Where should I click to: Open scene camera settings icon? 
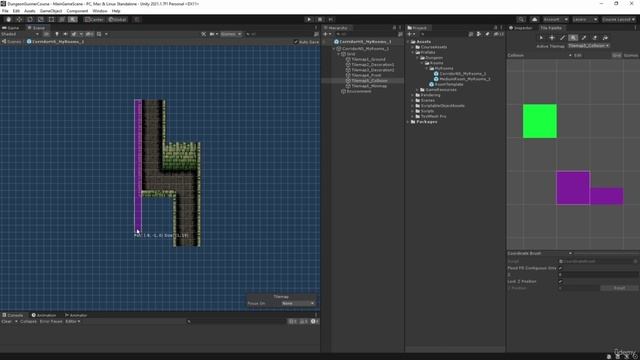(x=212, y=34)
